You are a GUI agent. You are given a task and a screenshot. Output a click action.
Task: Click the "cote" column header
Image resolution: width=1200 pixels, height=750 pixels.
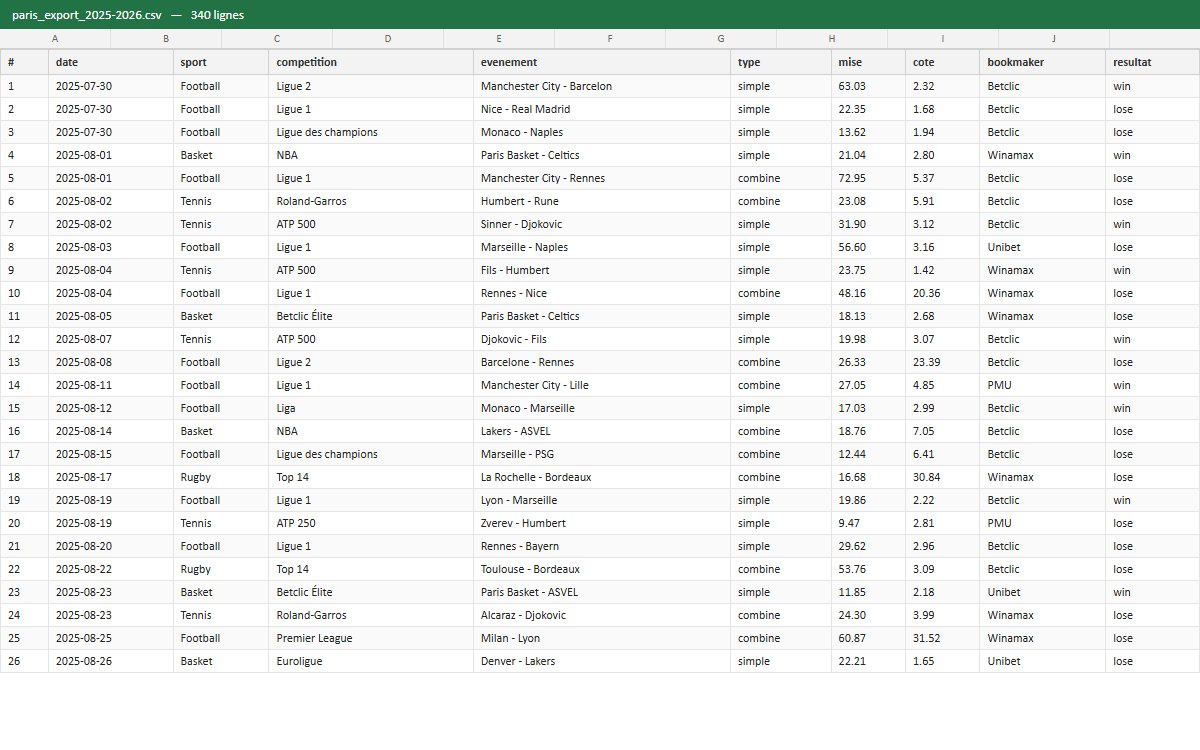pyautogui.click(x=943, y=62)
